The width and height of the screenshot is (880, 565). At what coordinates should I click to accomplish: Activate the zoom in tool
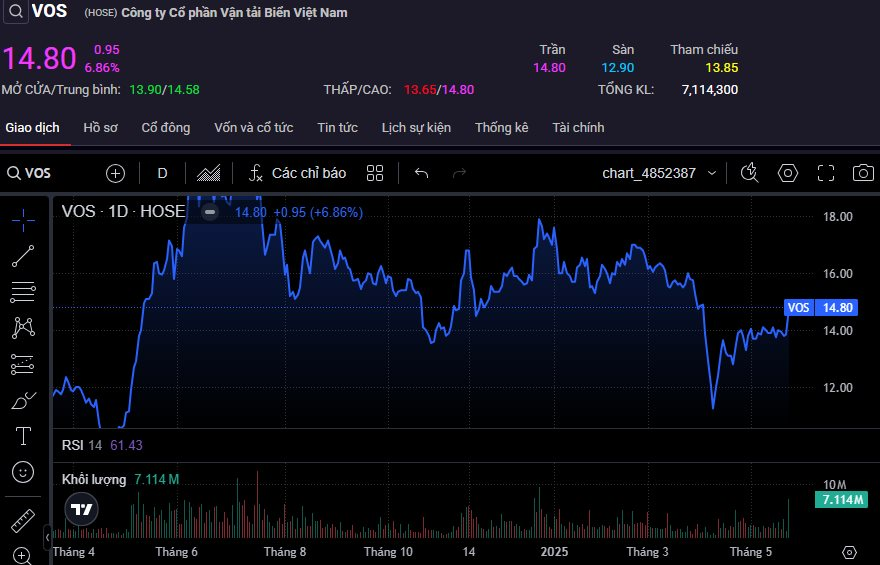click(22, 556)
